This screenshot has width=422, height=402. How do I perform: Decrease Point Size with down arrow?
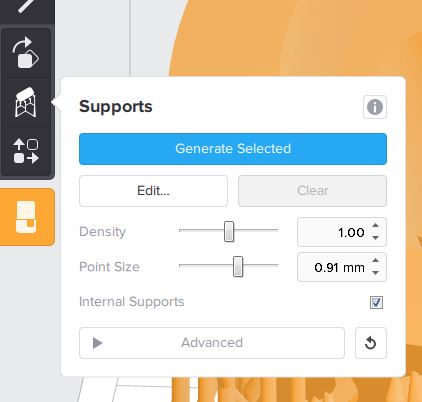pos(376,273)
